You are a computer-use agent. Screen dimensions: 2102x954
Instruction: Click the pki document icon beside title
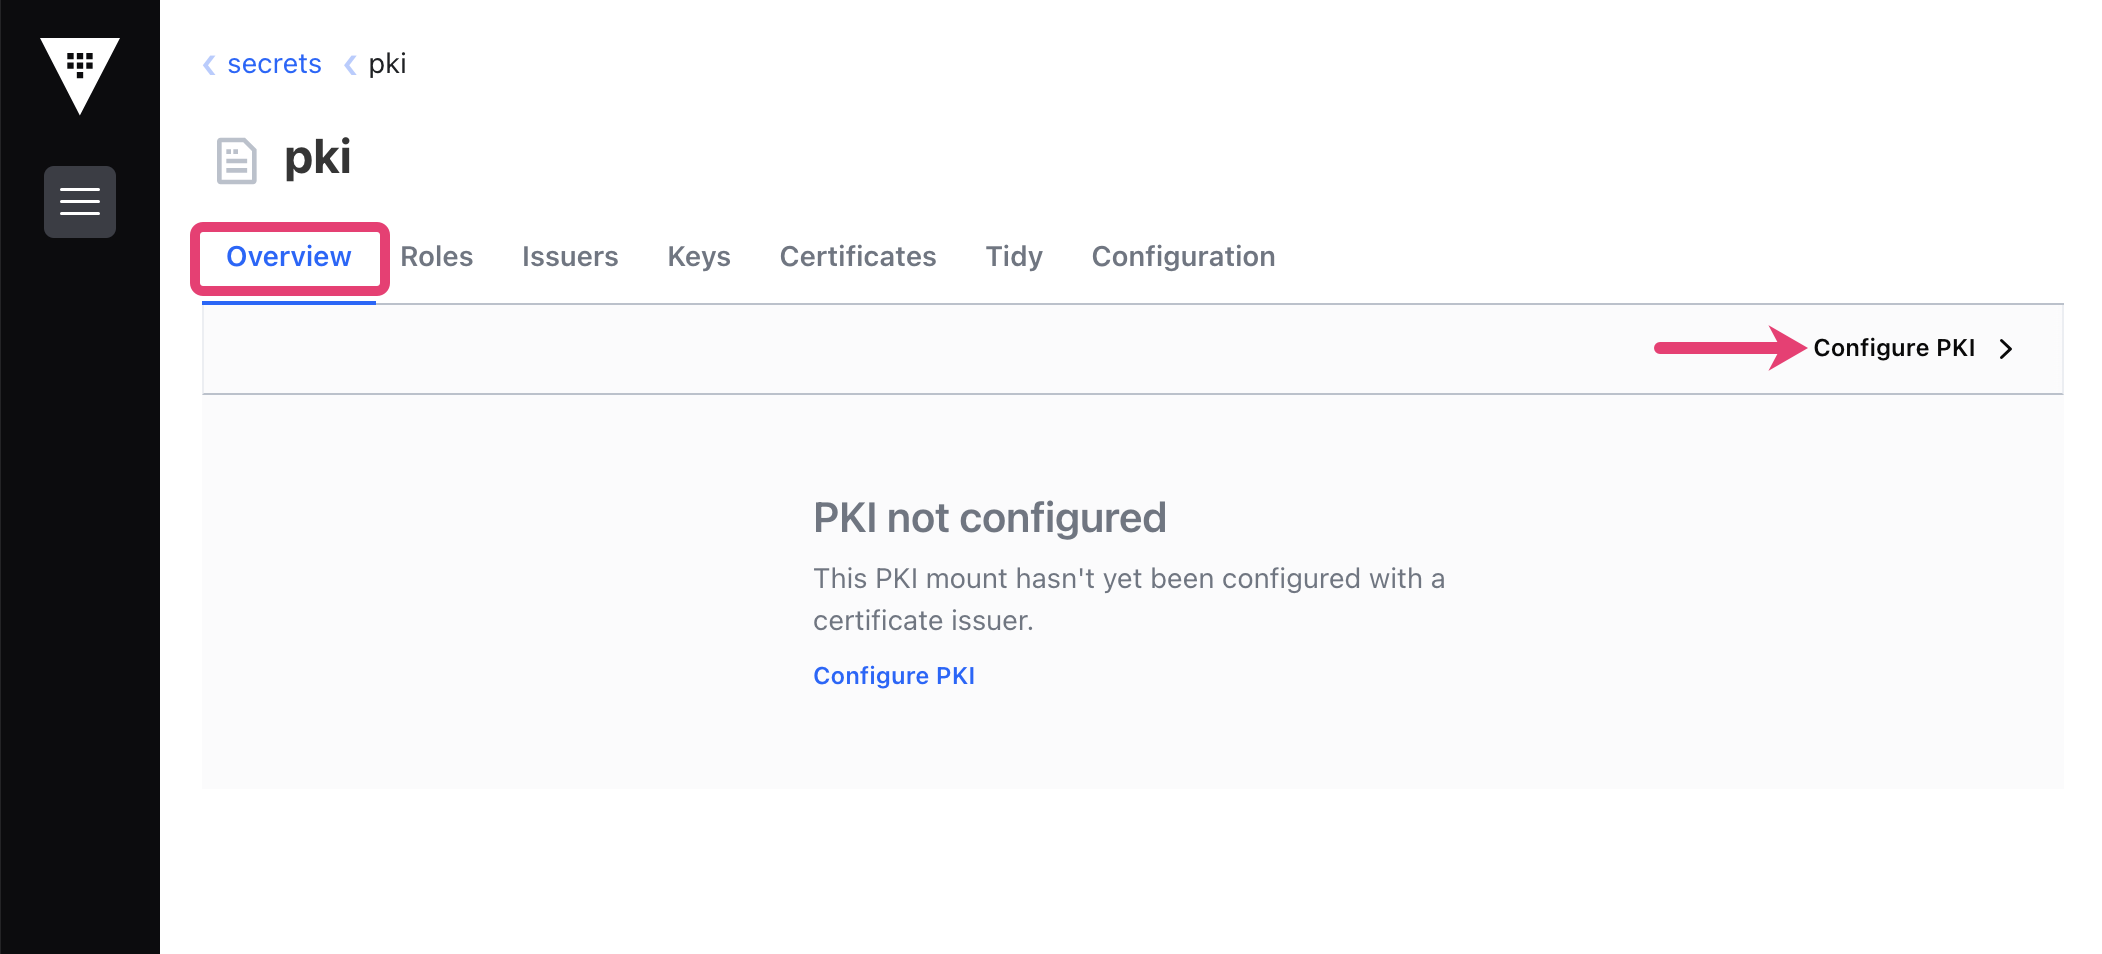237,160
